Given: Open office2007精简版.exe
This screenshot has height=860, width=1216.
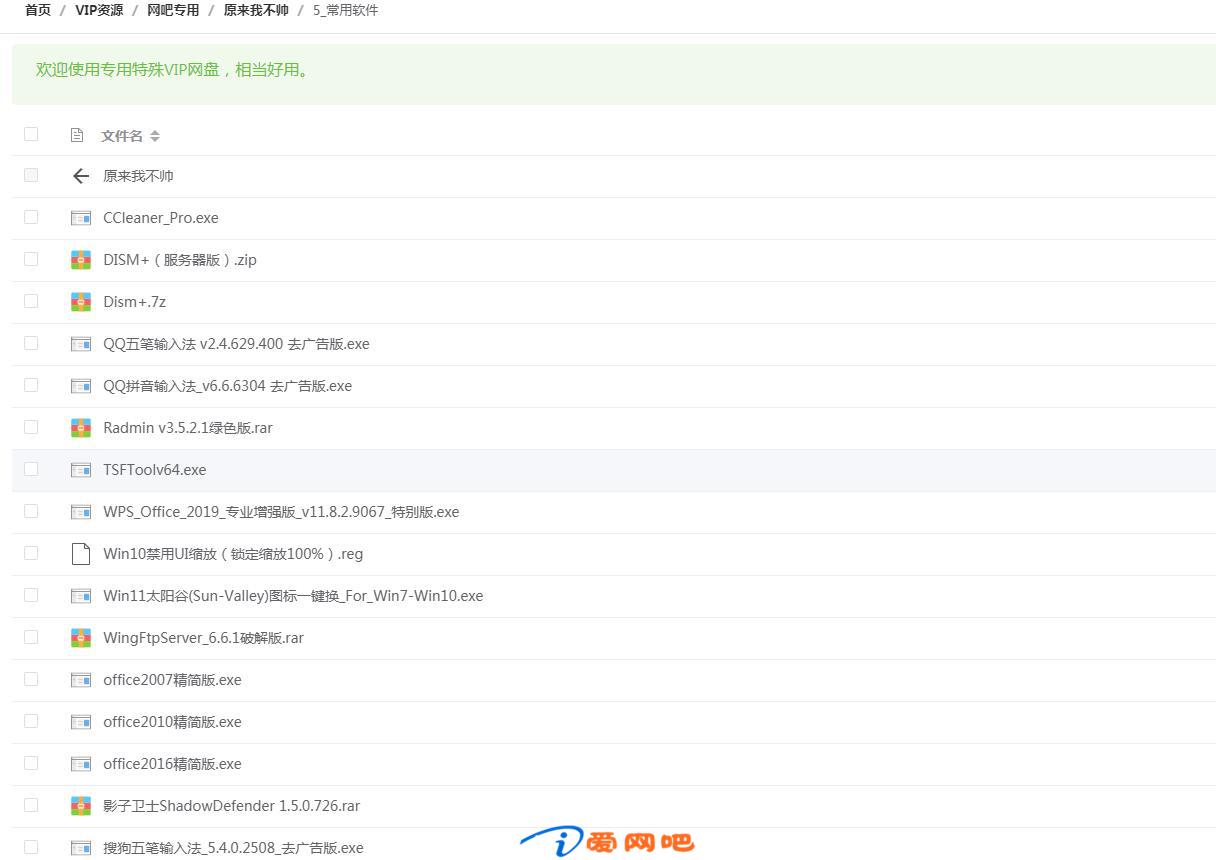Looking at the screenshot, I should [x=172, y=680].
